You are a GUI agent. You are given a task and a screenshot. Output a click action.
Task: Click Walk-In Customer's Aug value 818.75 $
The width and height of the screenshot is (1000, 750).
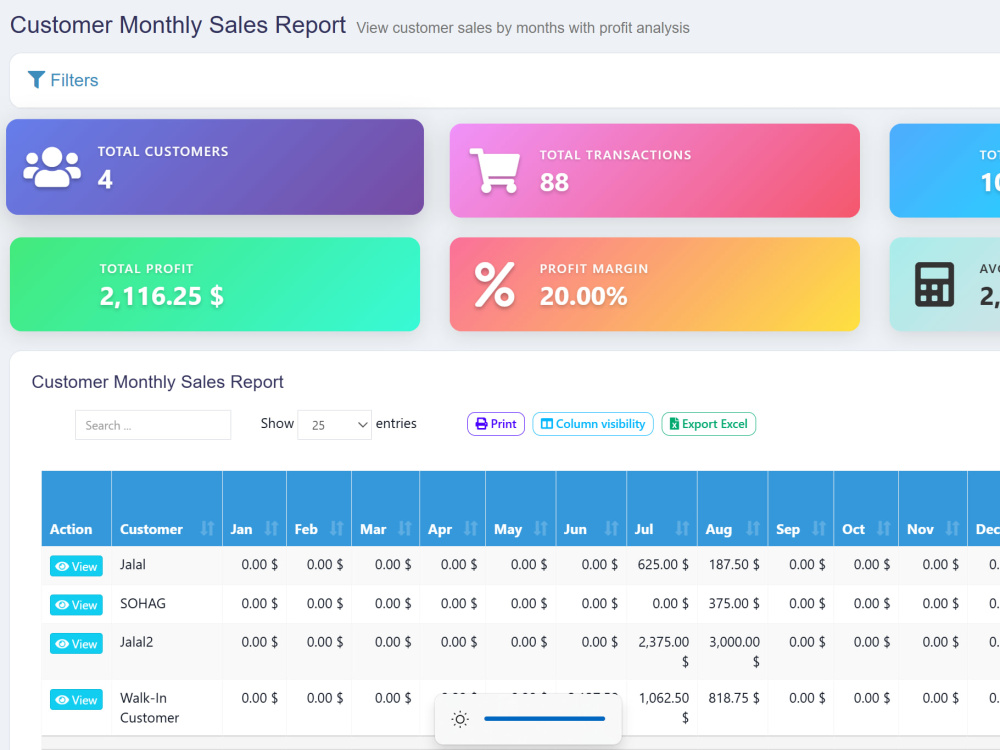click(x=733, y=698)
